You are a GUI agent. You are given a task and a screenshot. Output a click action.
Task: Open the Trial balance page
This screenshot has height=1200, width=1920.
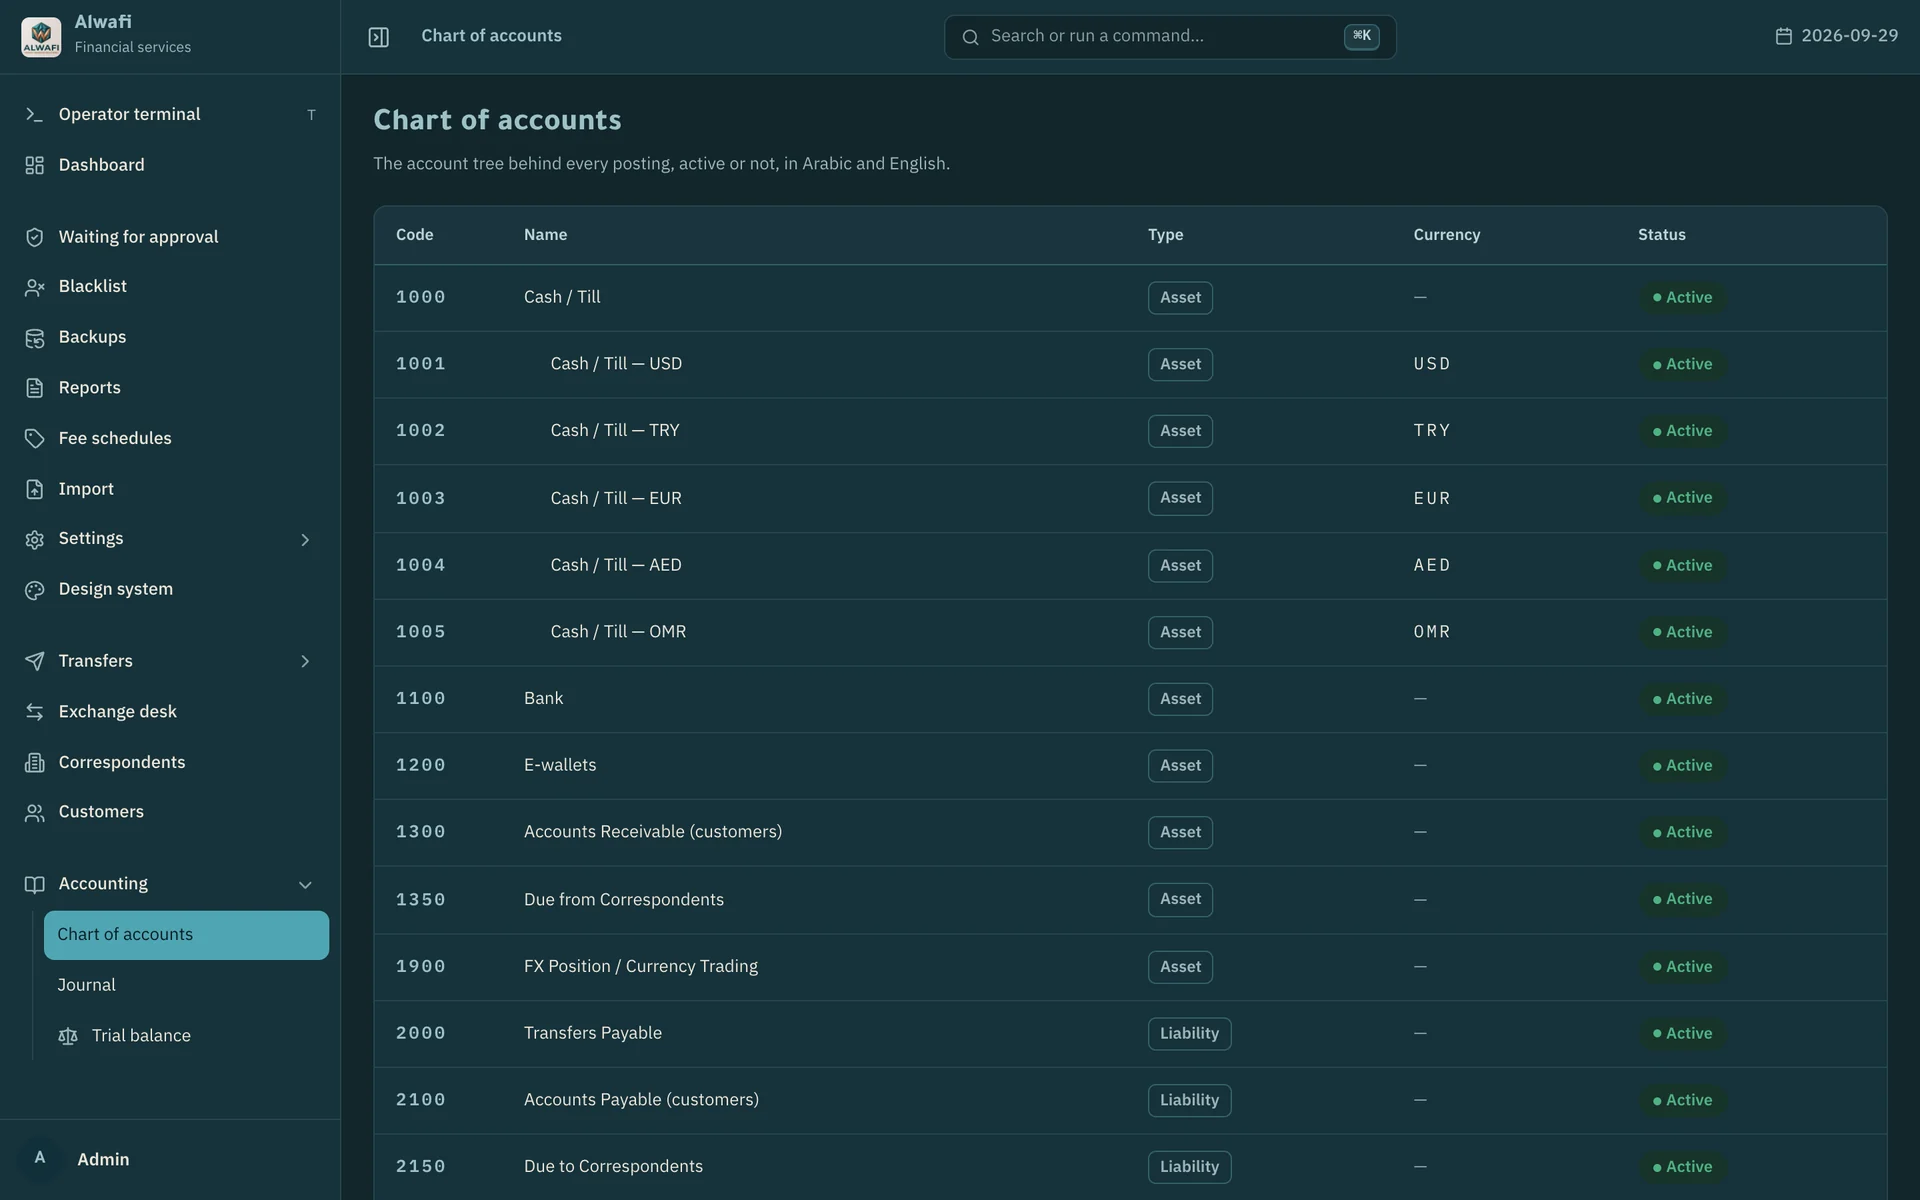tap(186, 1036)
